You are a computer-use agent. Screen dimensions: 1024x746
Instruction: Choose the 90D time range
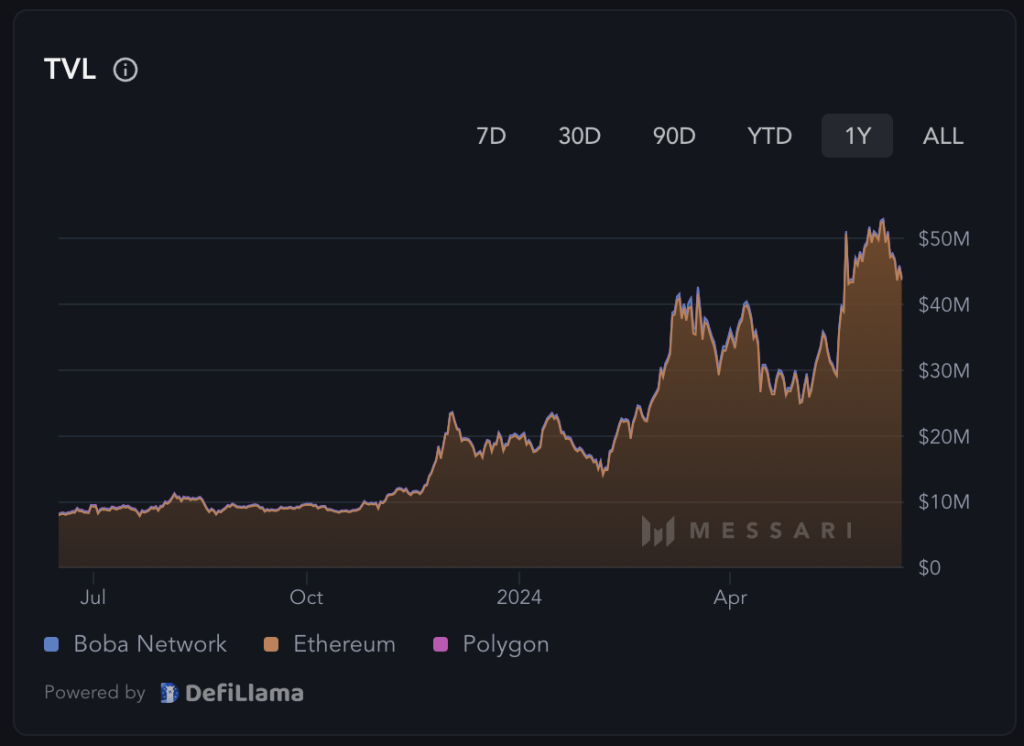674,136
